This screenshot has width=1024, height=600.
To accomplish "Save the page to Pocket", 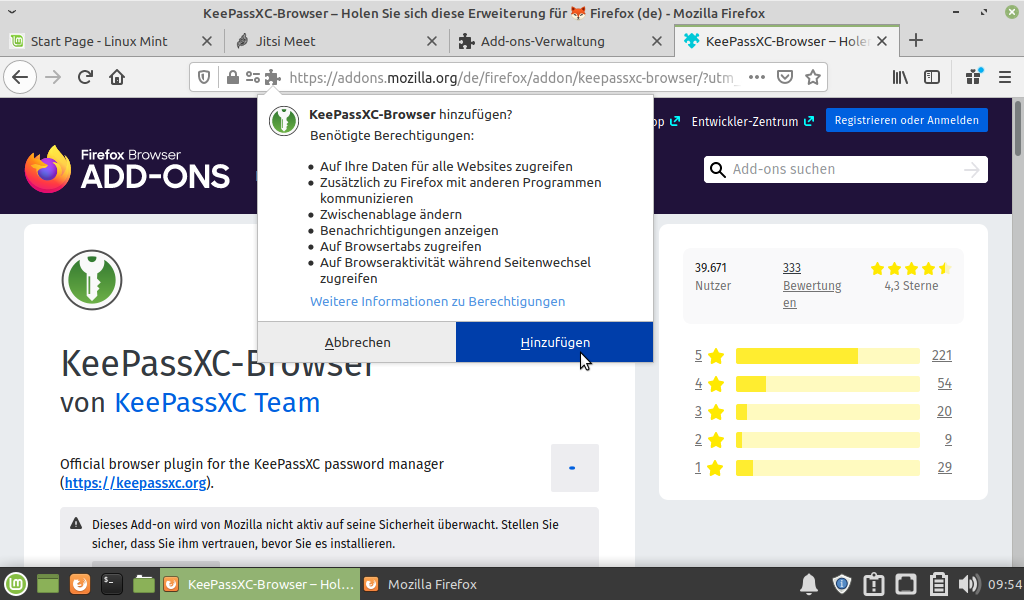I will click(x=785, y=78).
